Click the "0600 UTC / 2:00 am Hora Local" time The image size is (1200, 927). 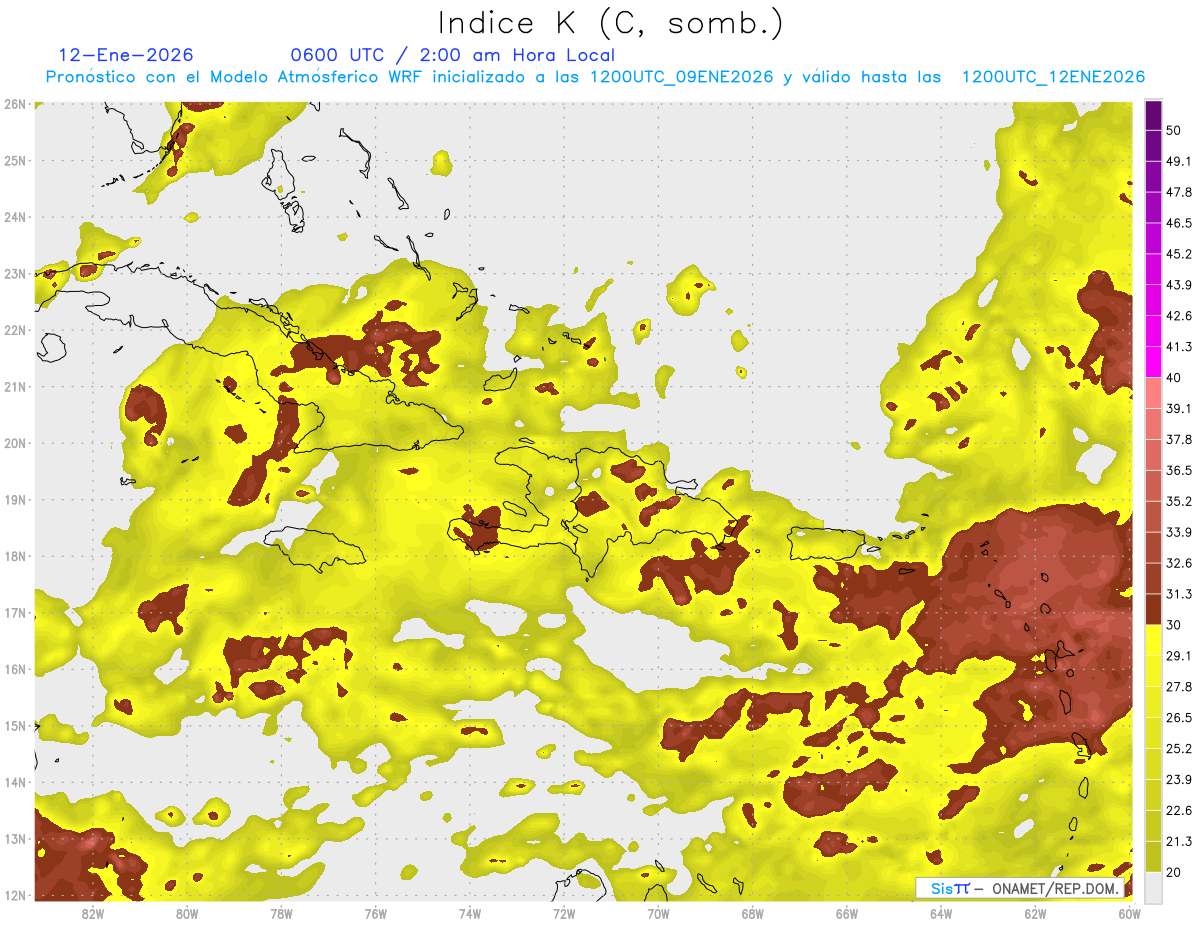point(452,55)
